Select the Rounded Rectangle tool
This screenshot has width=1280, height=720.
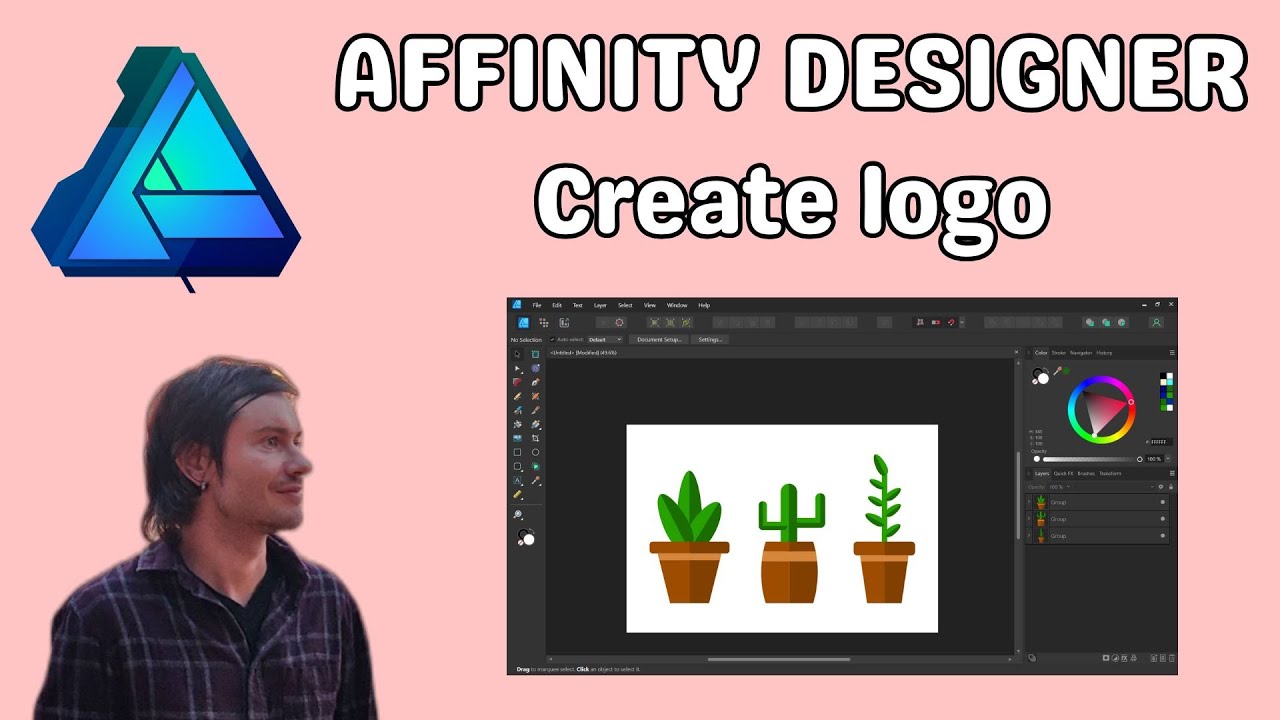517,466
